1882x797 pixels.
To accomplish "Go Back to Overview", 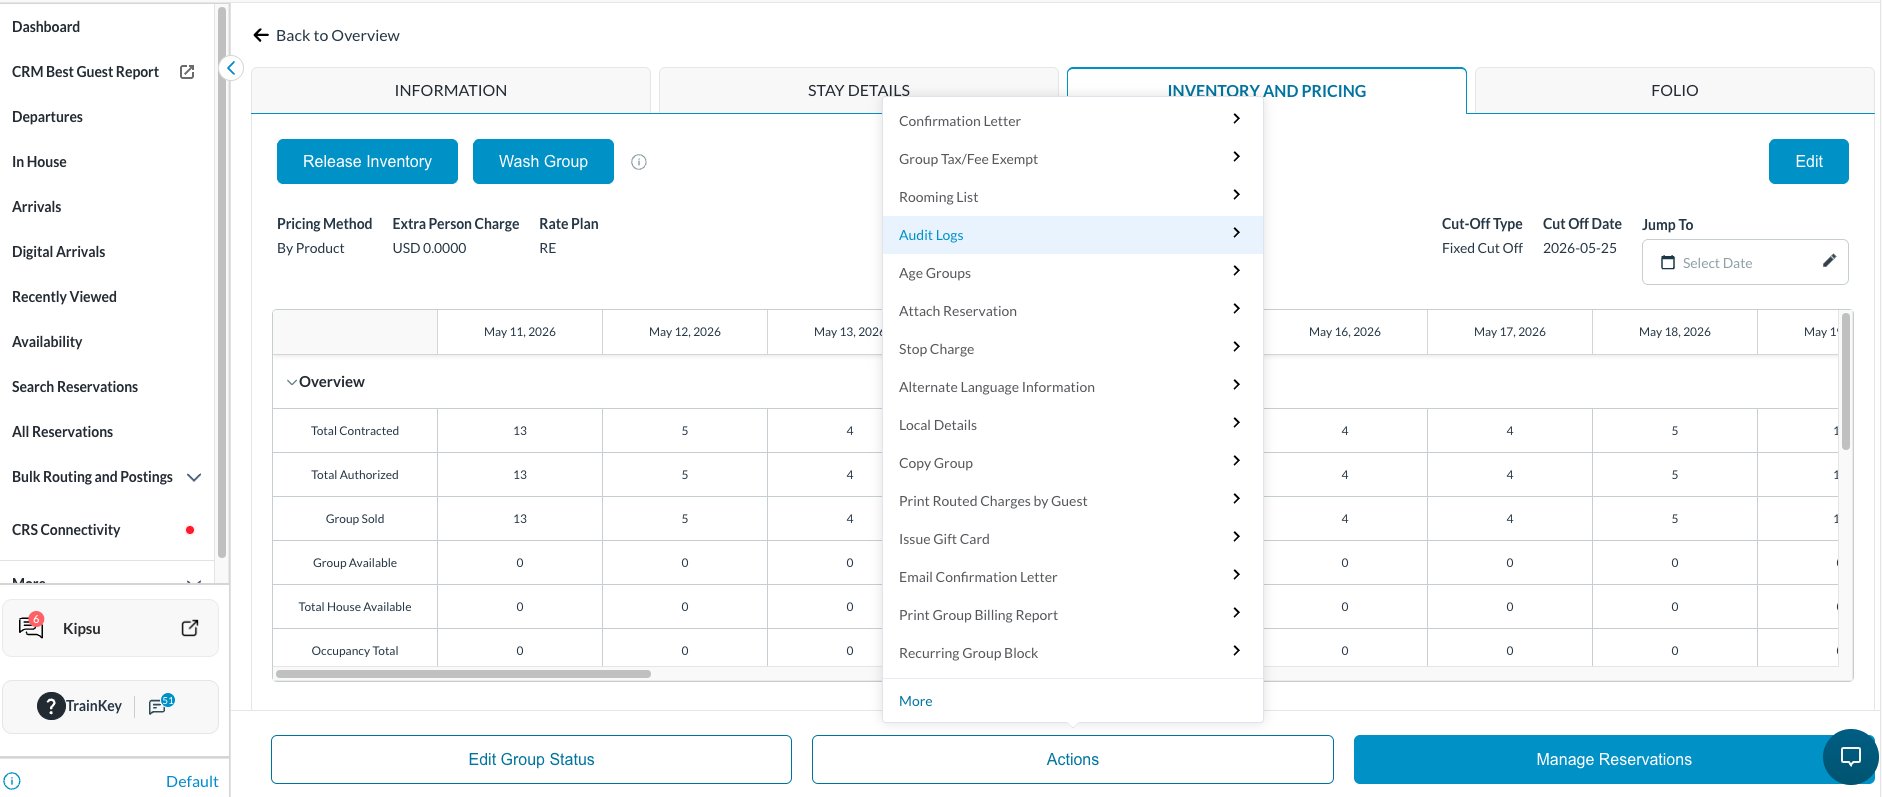I will click(x=326, y=35).
